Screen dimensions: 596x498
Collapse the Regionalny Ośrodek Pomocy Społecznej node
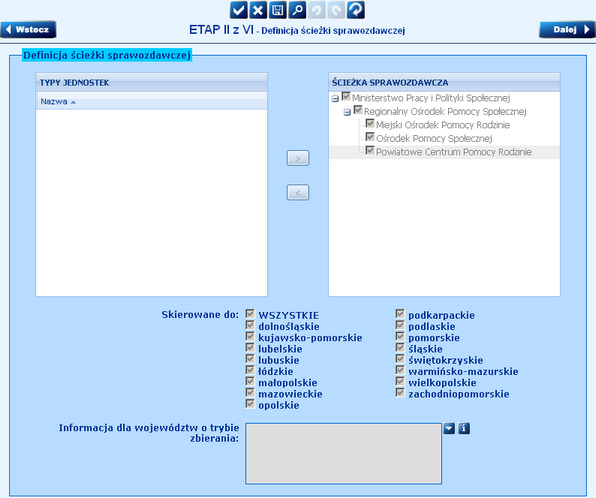(347, 112)
